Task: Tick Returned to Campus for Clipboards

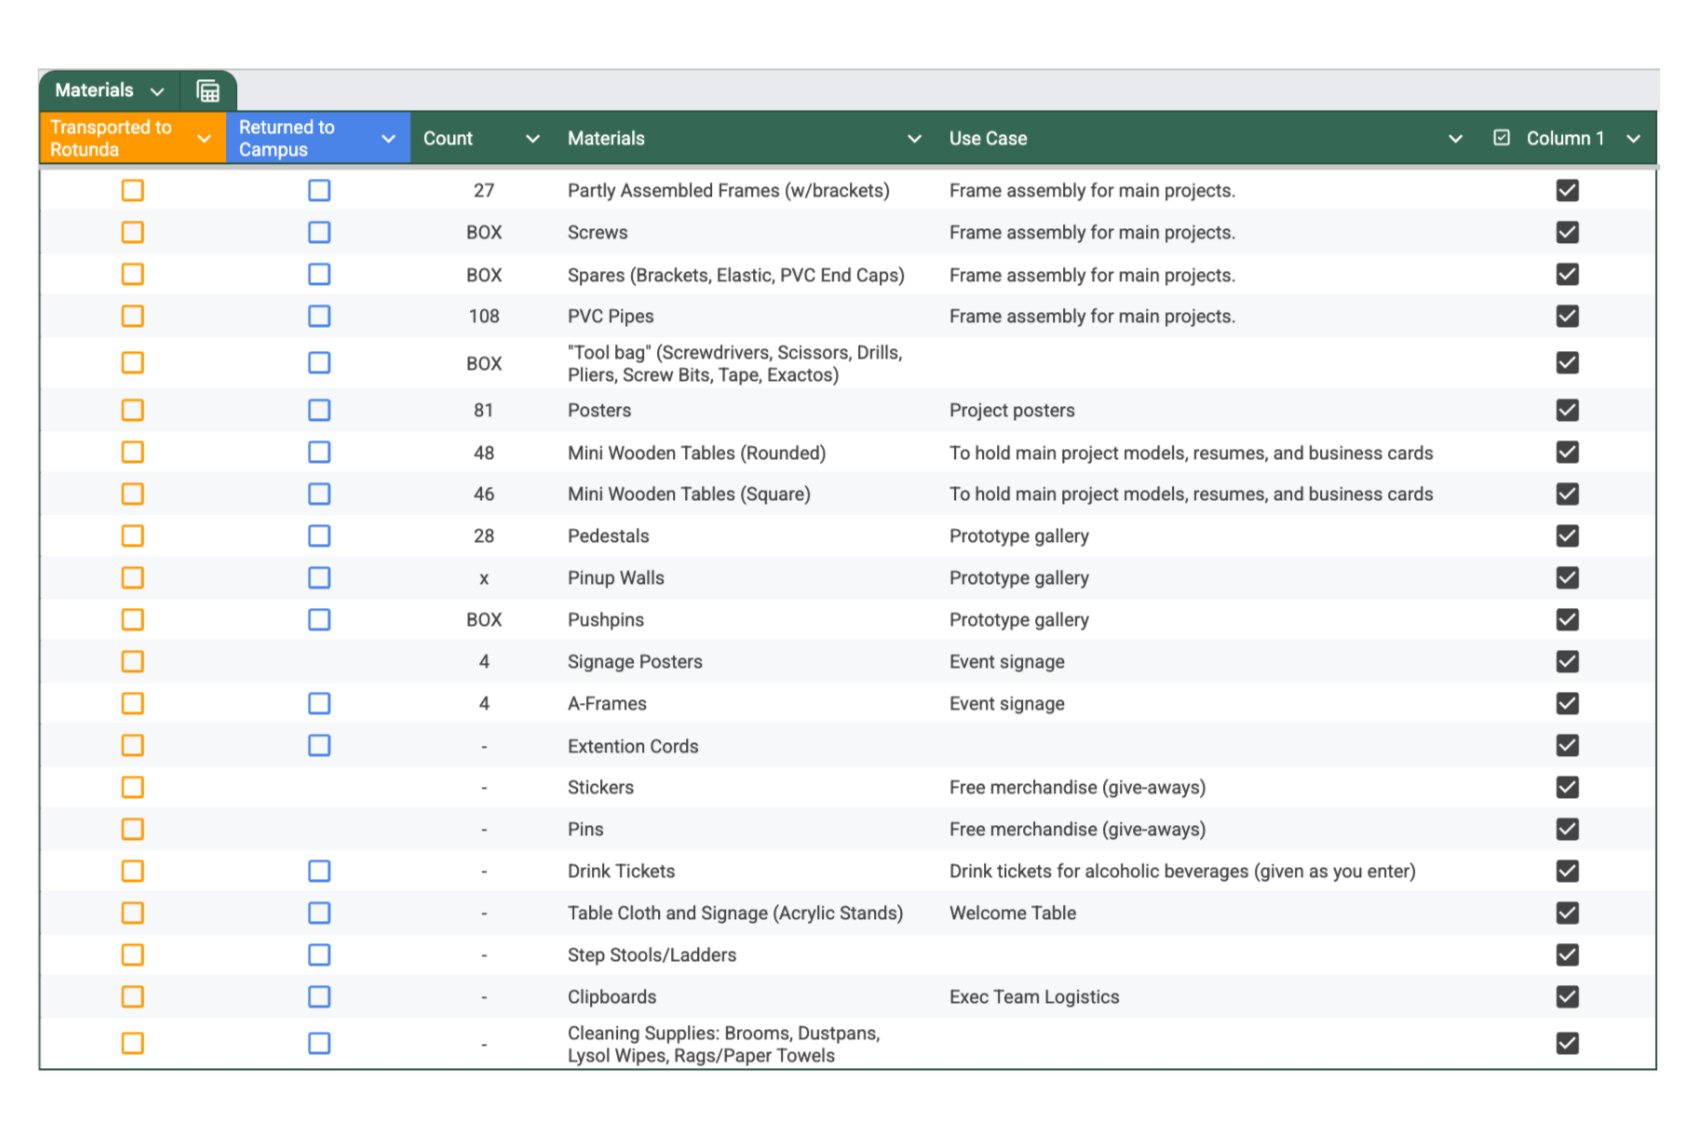Action: [319, 997]
